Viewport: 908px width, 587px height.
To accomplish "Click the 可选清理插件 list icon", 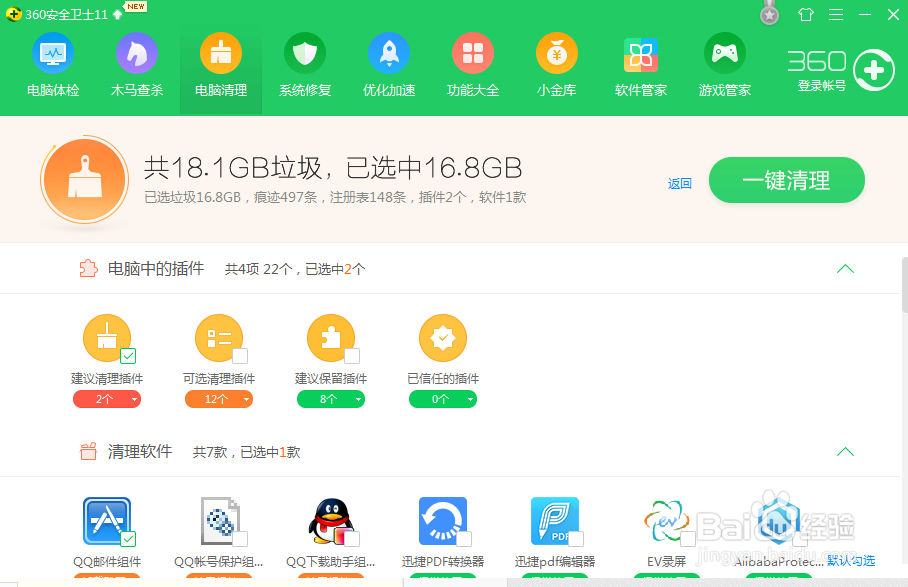I will click(219, 338).
